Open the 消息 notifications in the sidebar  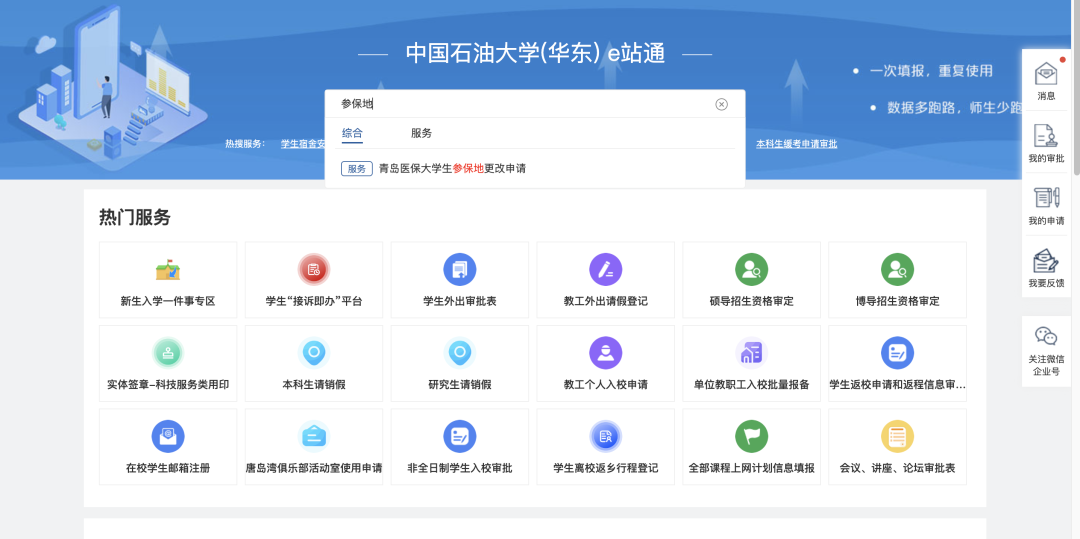(1046, 76)
